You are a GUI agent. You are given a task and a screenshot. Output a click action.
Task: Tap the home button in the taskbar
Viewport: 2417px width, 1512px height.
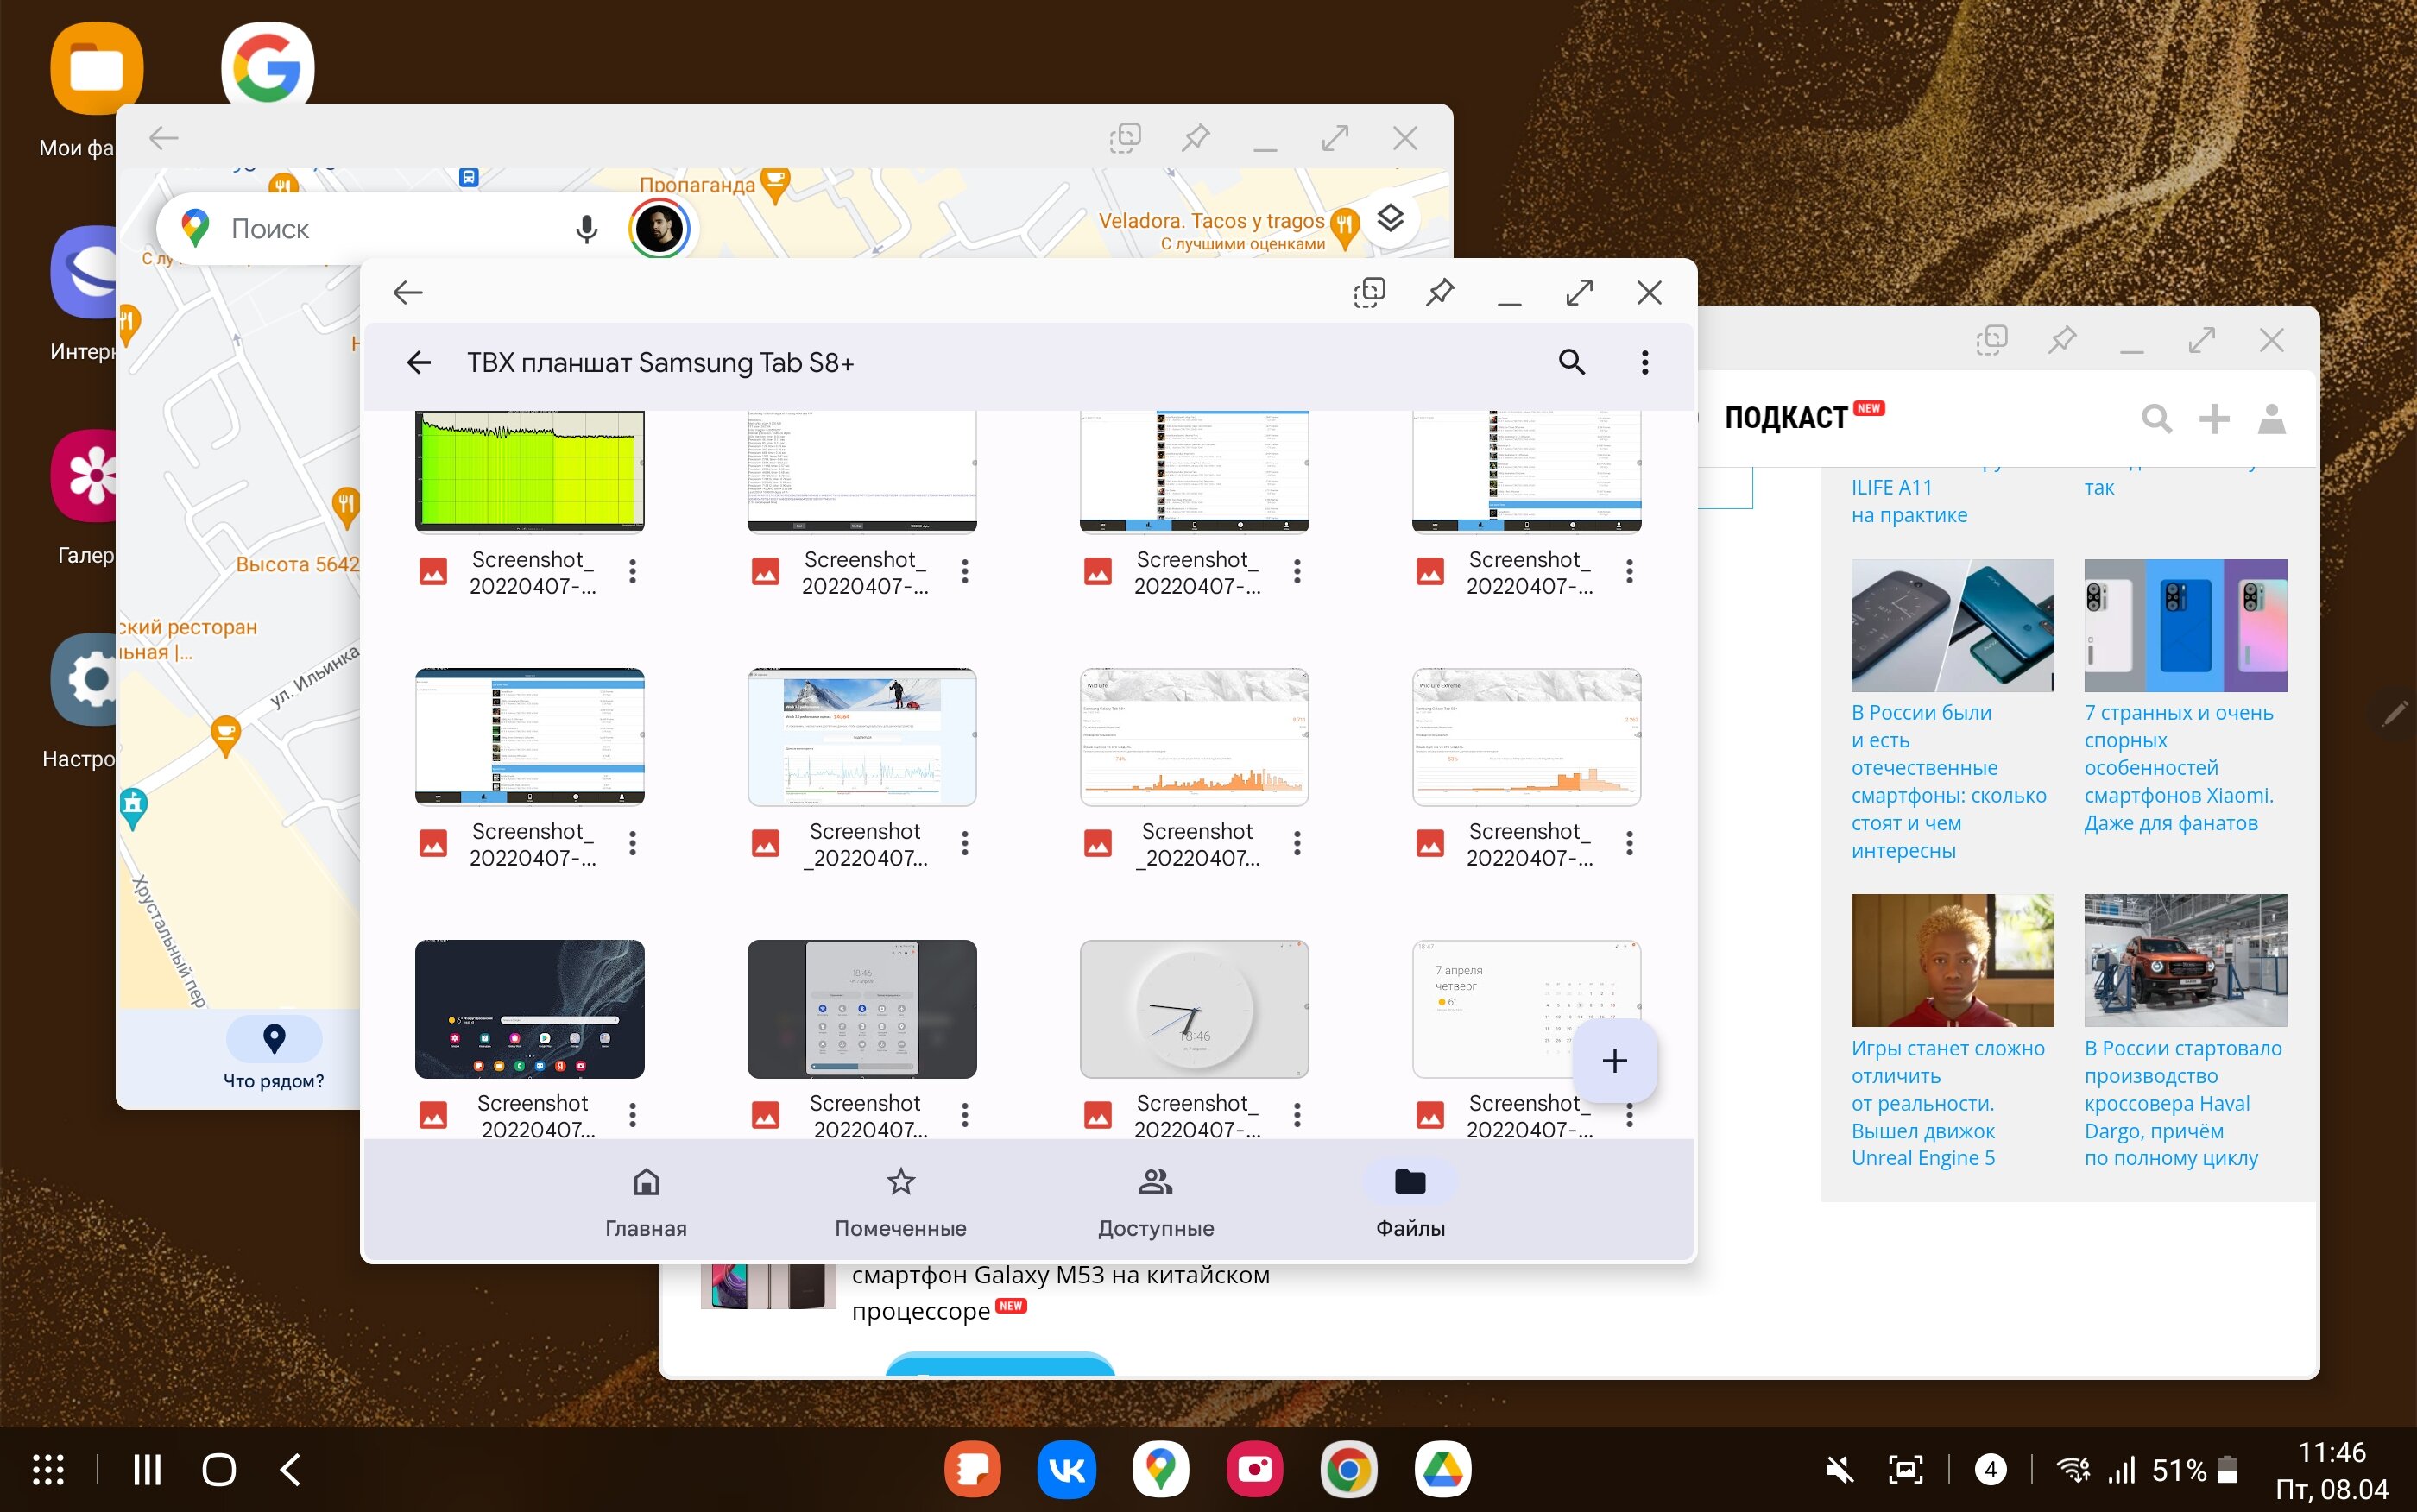[x=219, y=1469]
